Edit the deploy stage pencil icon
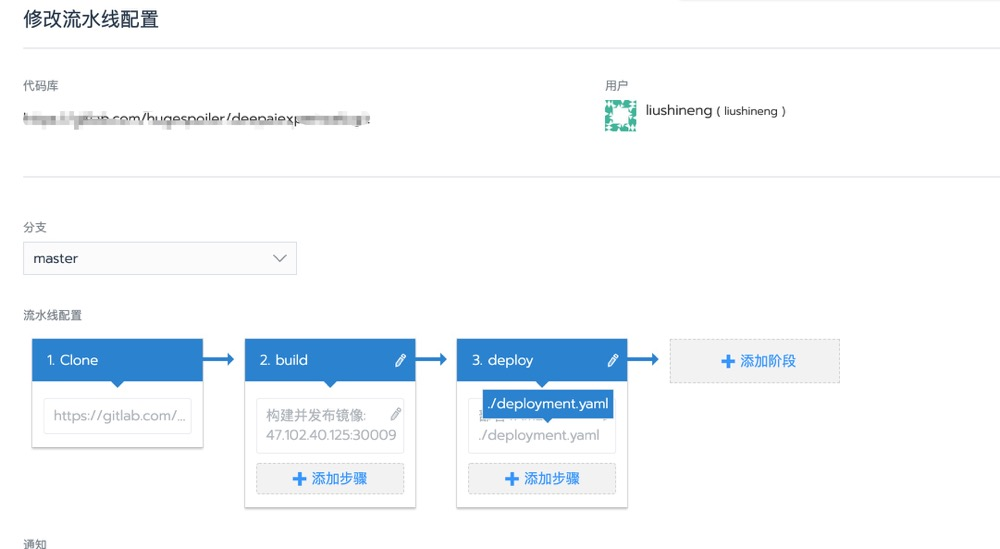This screenshot has height=549, width=1000. (612, 360)
